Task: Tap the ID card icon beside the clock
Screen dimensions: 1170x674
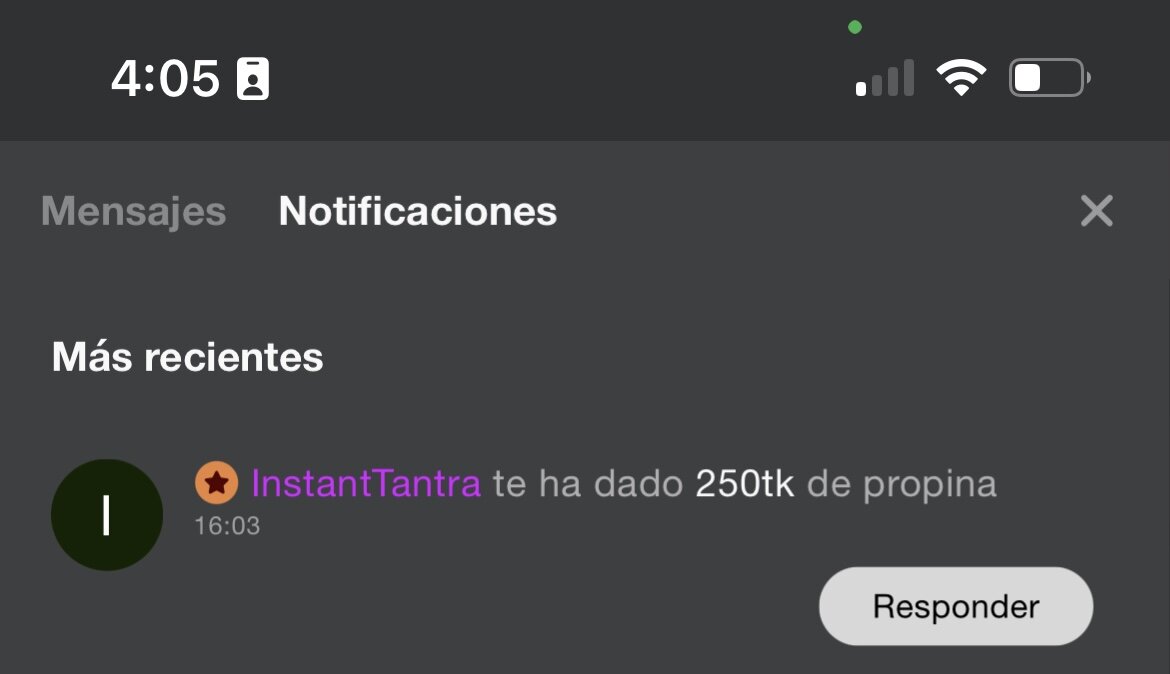Action: point(253,79)
